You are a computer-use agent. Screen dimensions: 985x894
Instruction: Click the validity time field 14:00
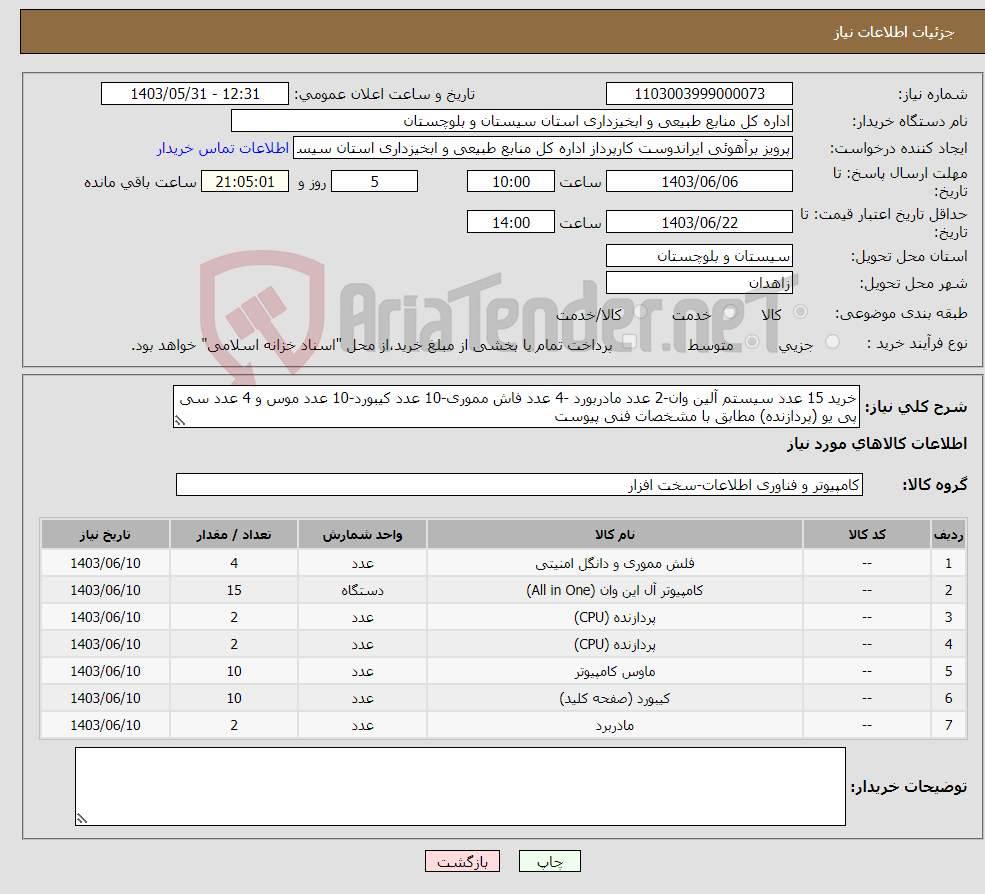click(511, 222)
